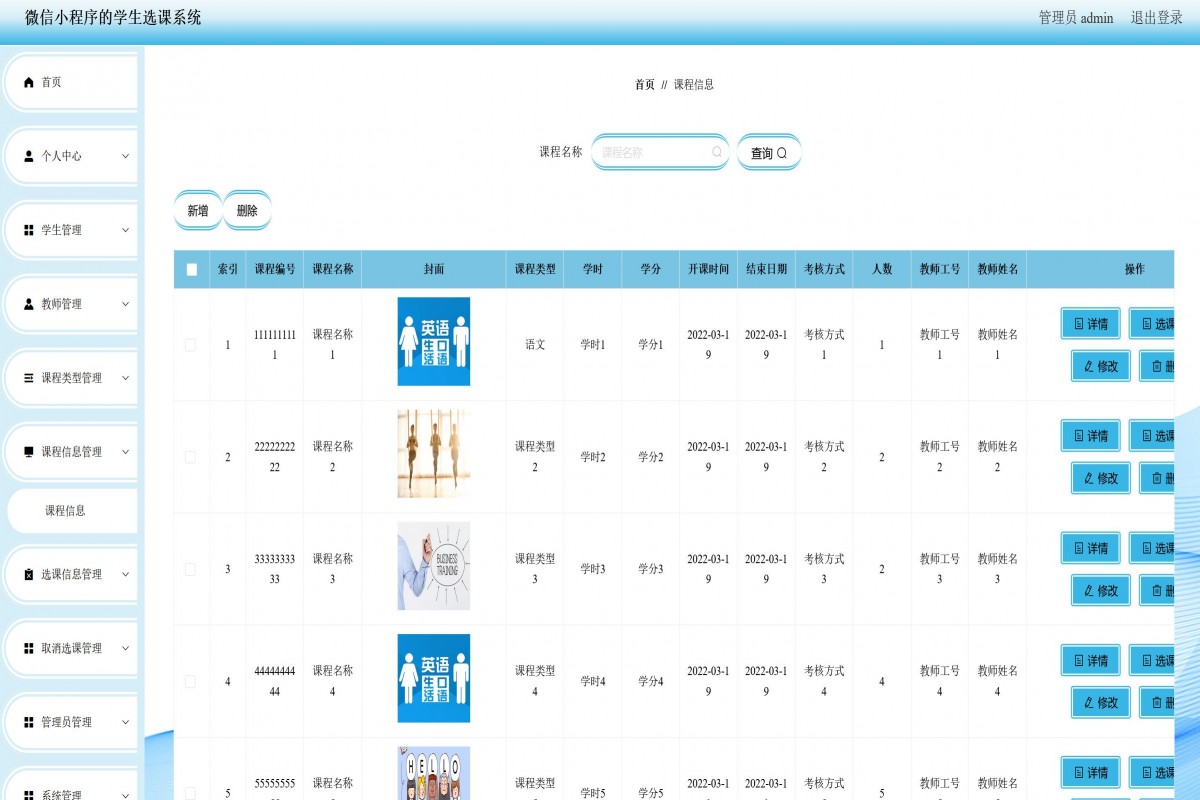Screen dimensions: 1200x800
Task: Collapse the 课程信息管理 chevron
Action: tap(125, 452)
